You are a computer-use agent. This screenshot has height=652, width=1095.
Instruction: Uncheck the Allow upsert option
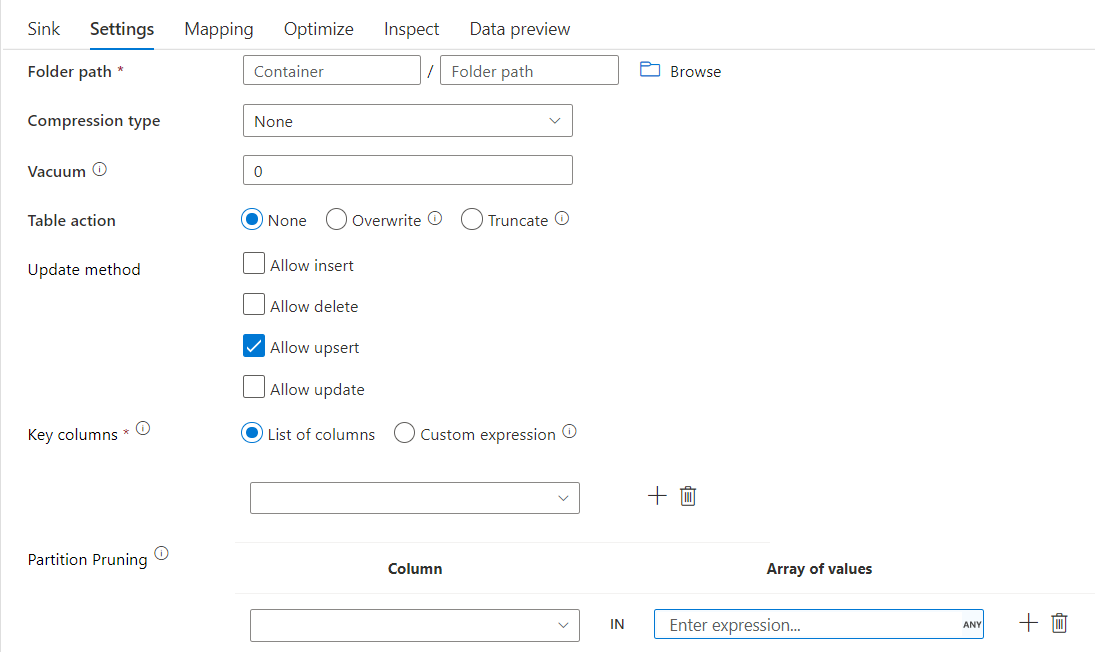tap(254, 347)
